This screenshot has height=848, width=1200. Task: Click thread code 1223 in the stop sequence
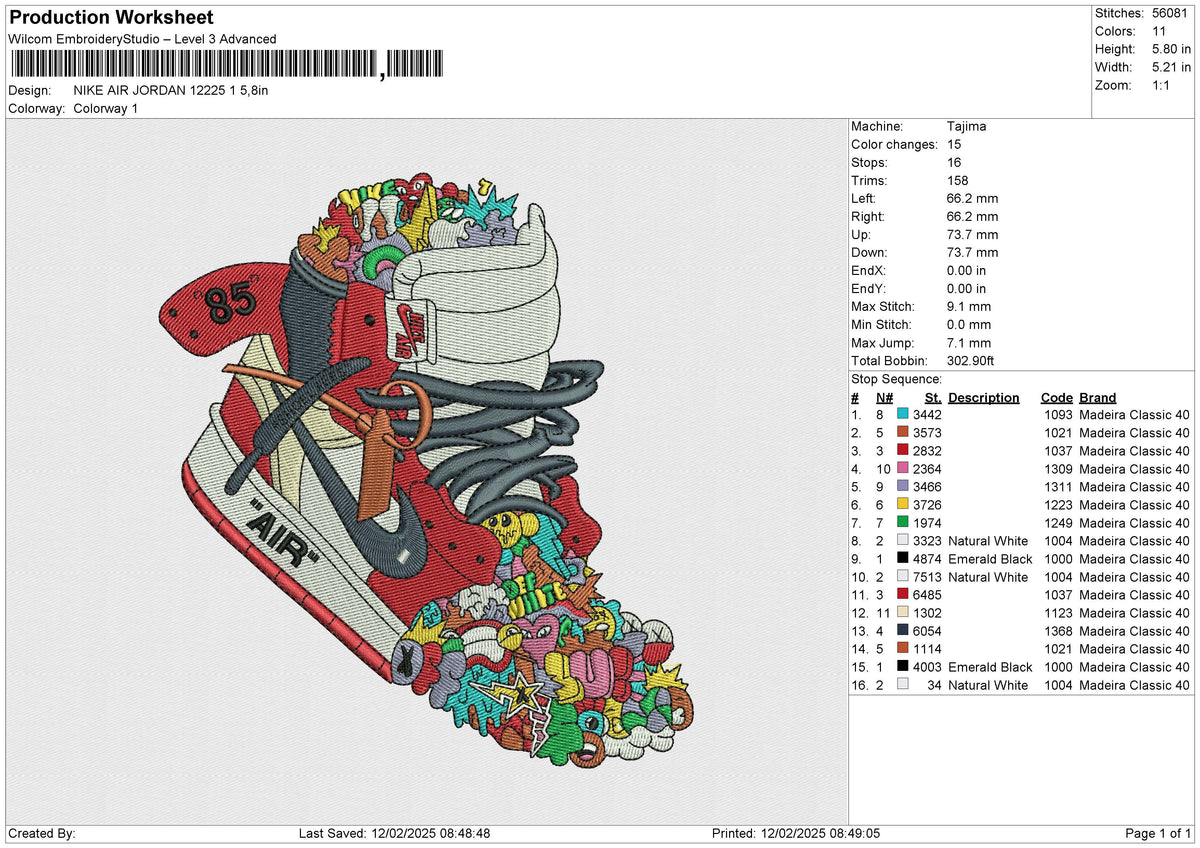coord(1057,504)
